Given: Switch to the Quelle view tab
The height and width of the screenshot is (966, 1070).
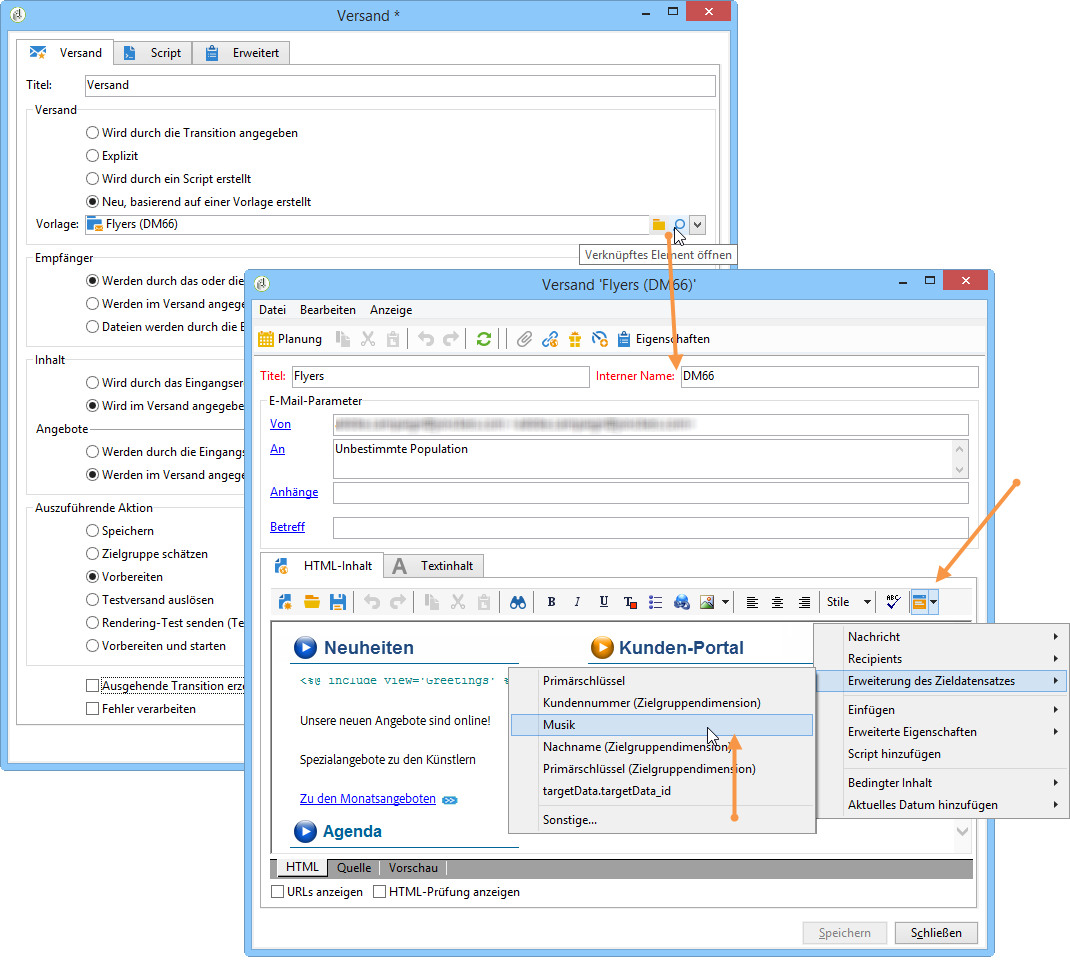Looking at the screenshot, I should coord(354,868).
